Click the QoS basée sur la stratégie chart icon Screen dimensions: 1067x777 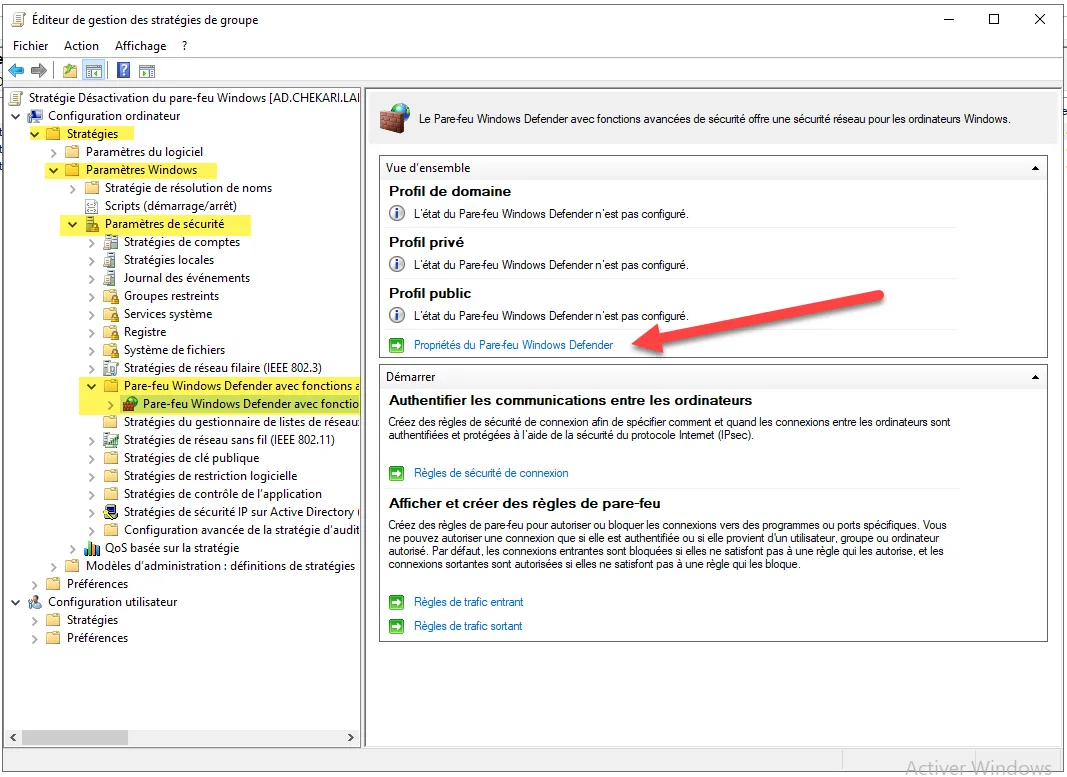tap(92, 548)
